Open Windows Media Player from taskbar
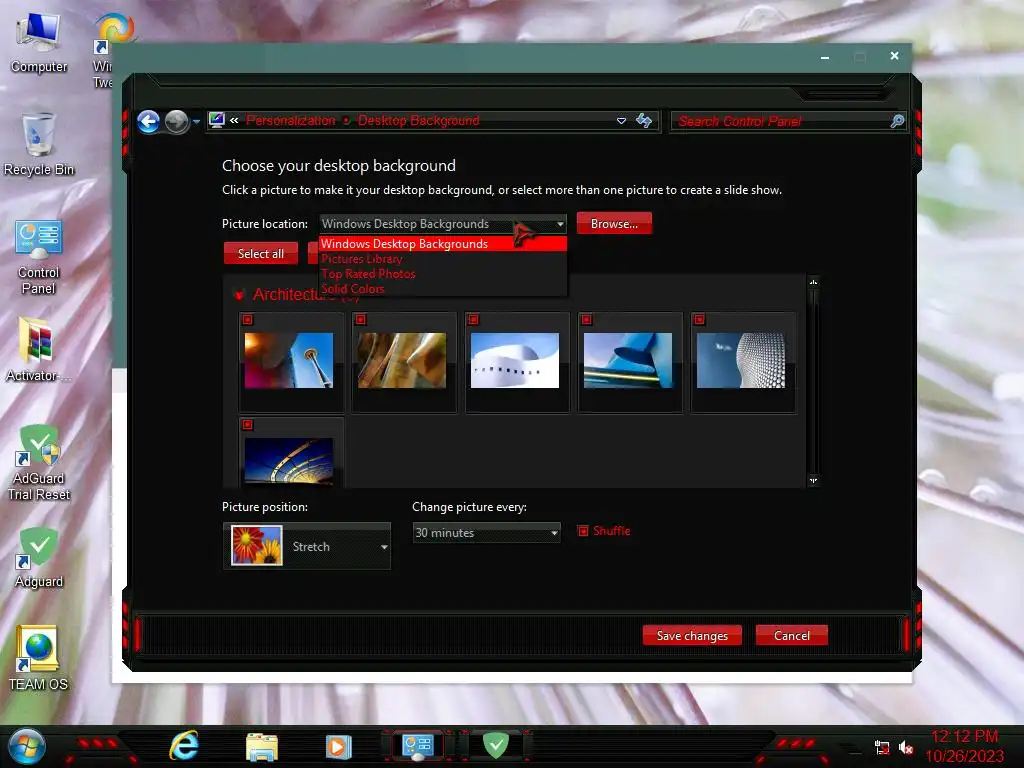 [x=339, y=746]
